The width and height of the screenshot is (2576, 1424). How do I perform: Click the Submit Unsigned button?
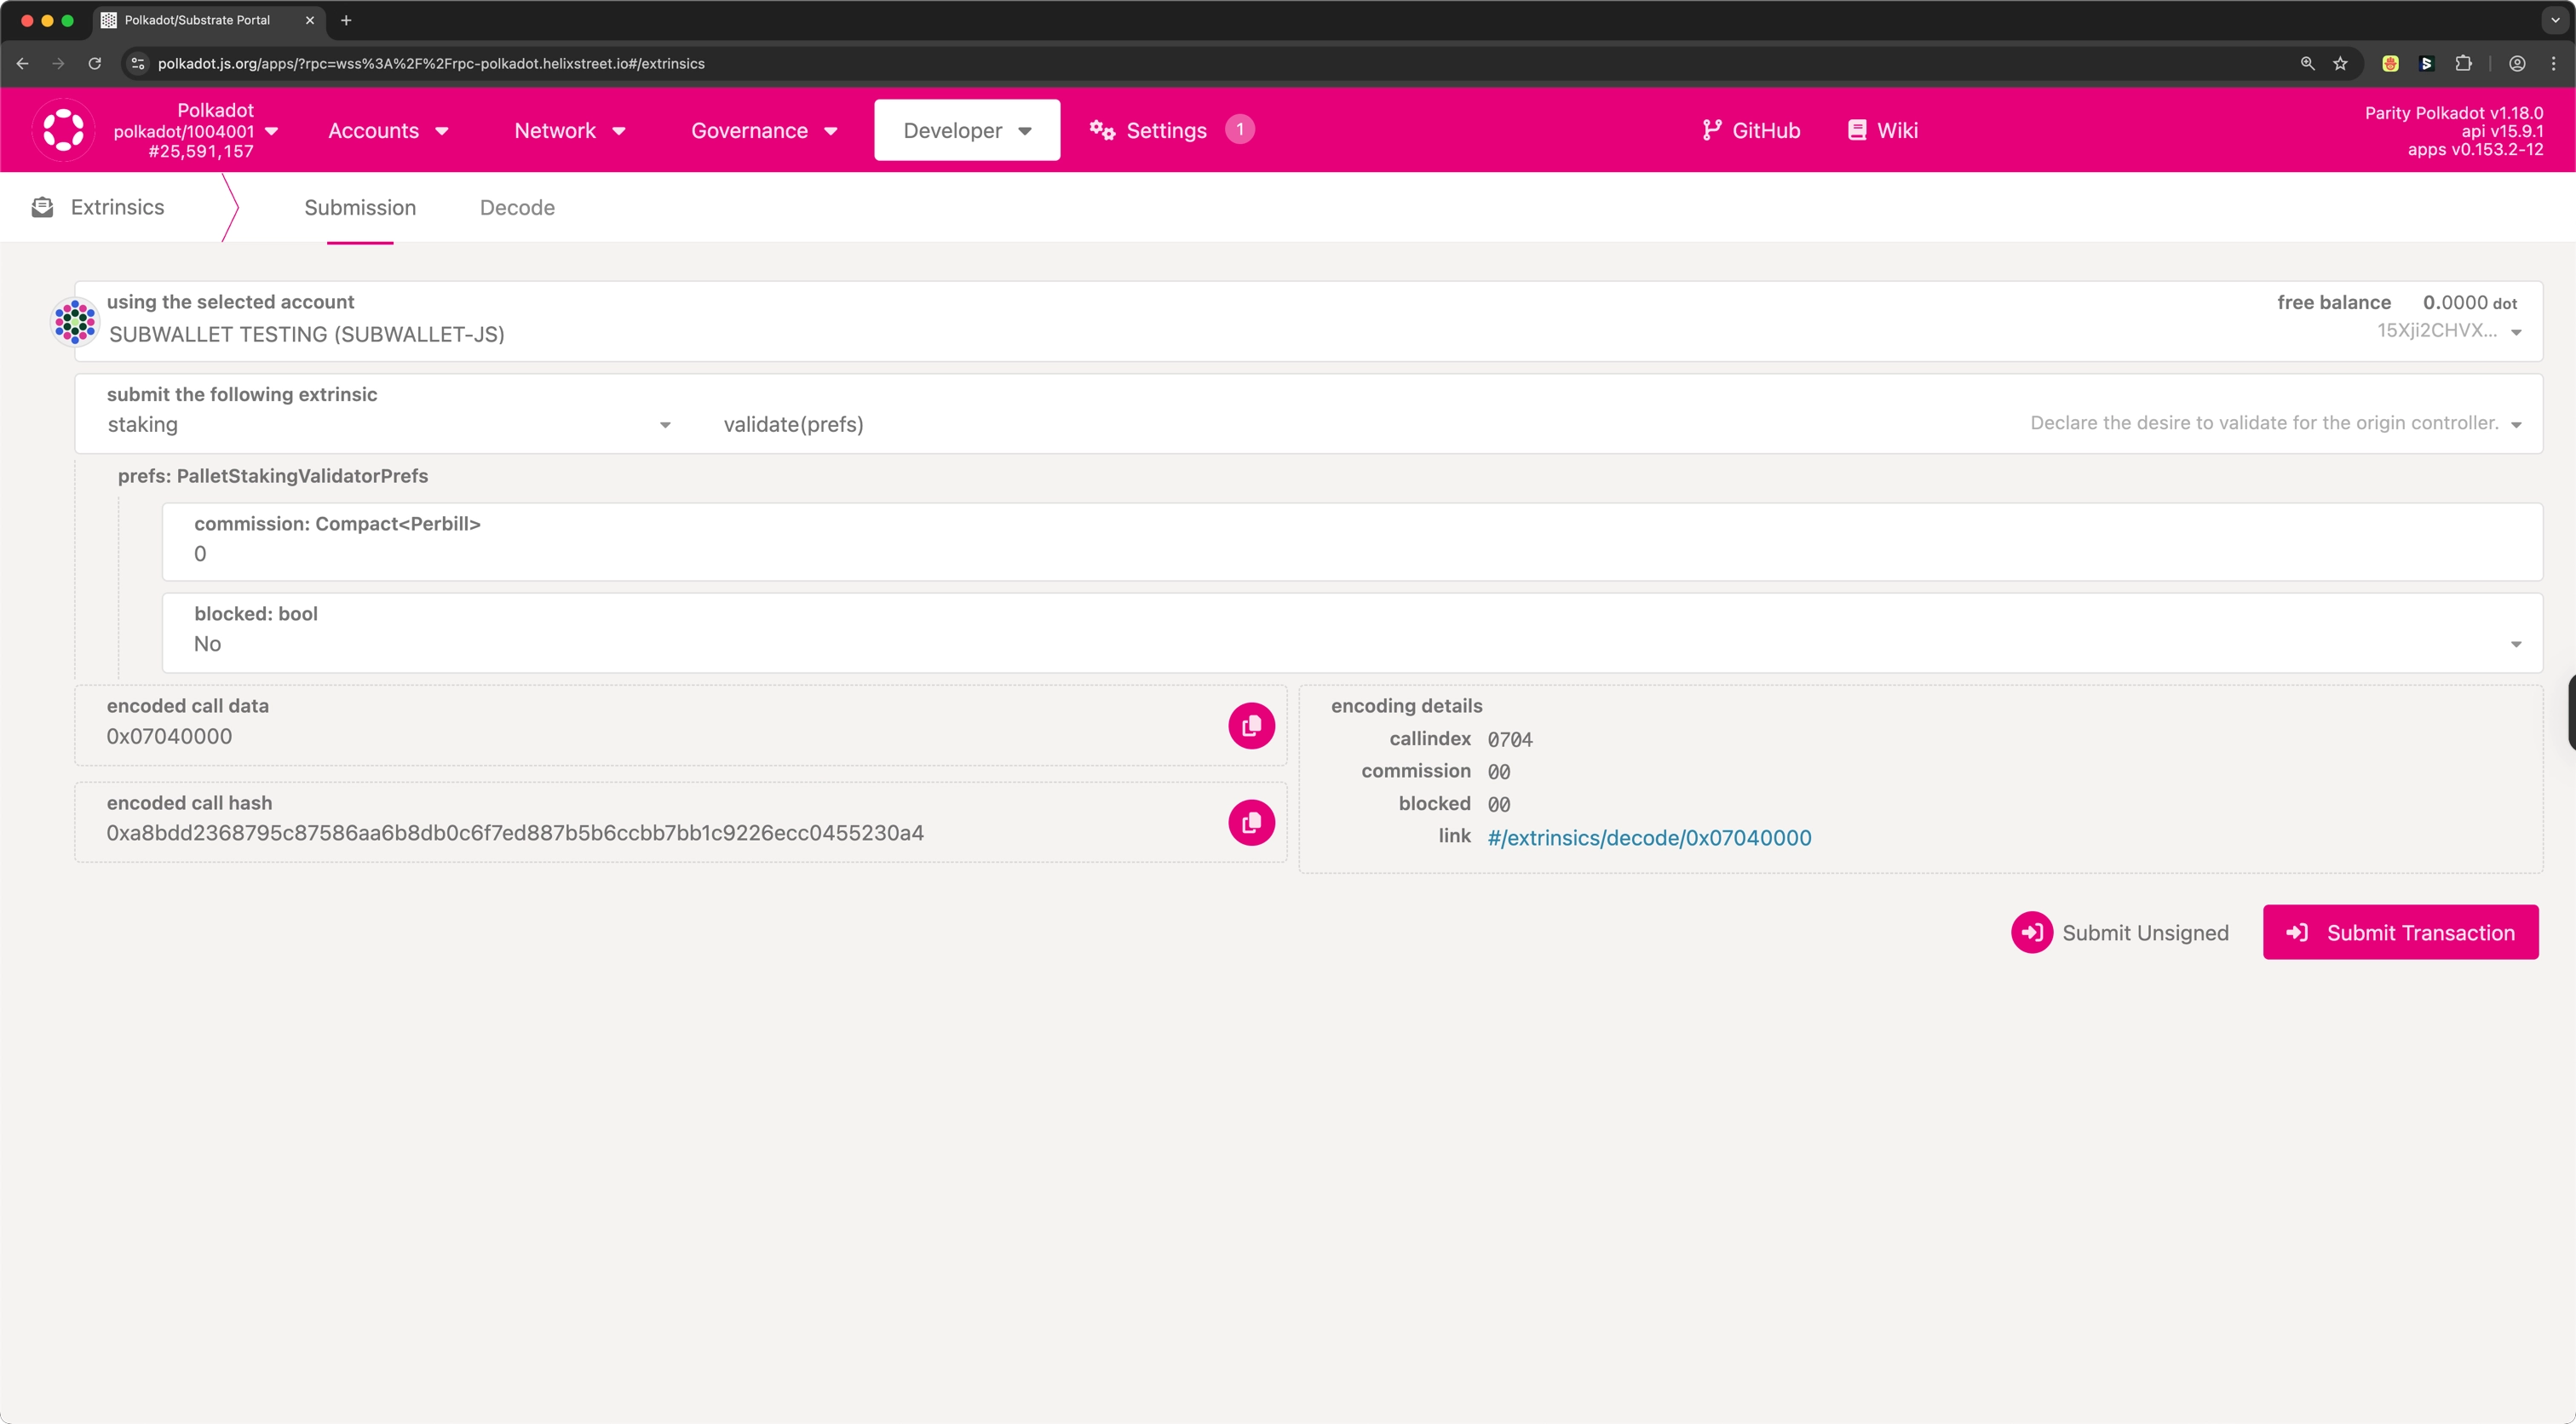tap(2120, 932)
